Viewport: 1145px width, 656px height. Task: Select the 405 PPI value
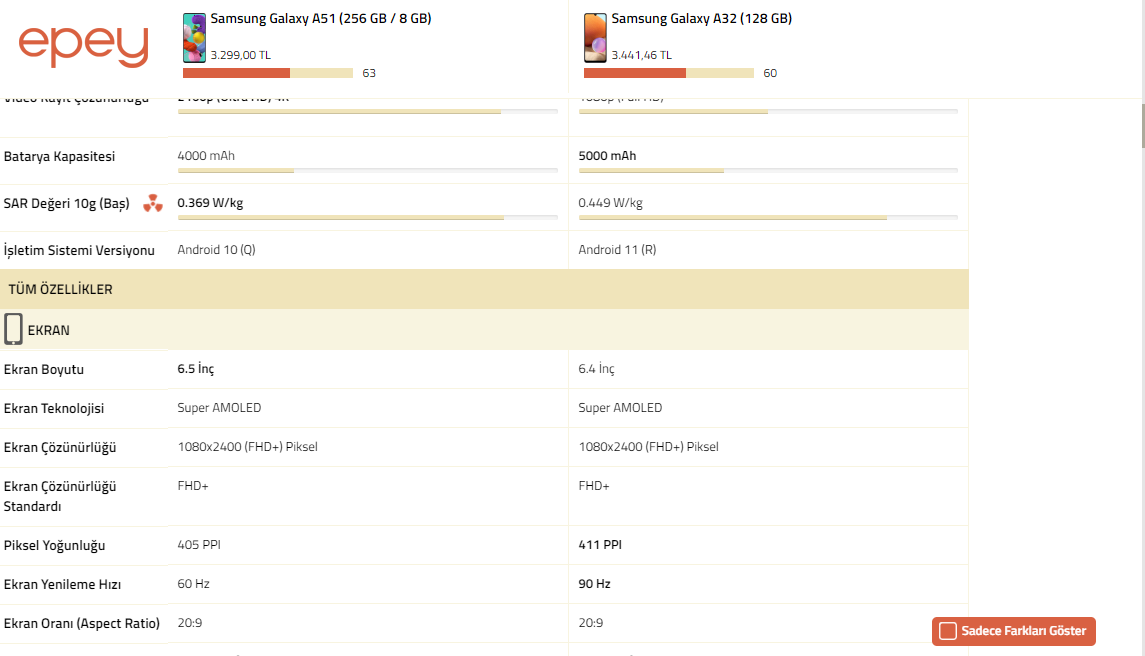pos(199,544)
